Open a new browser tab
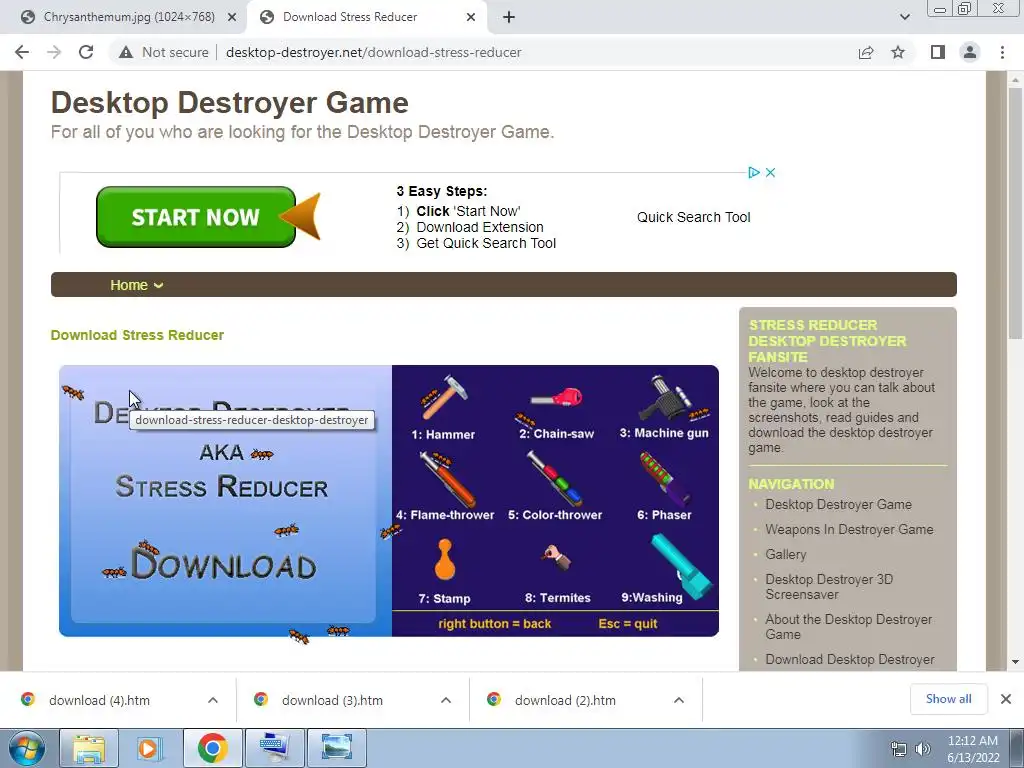The width and height of the screenshot is (1024, 768). pos(509,17)
